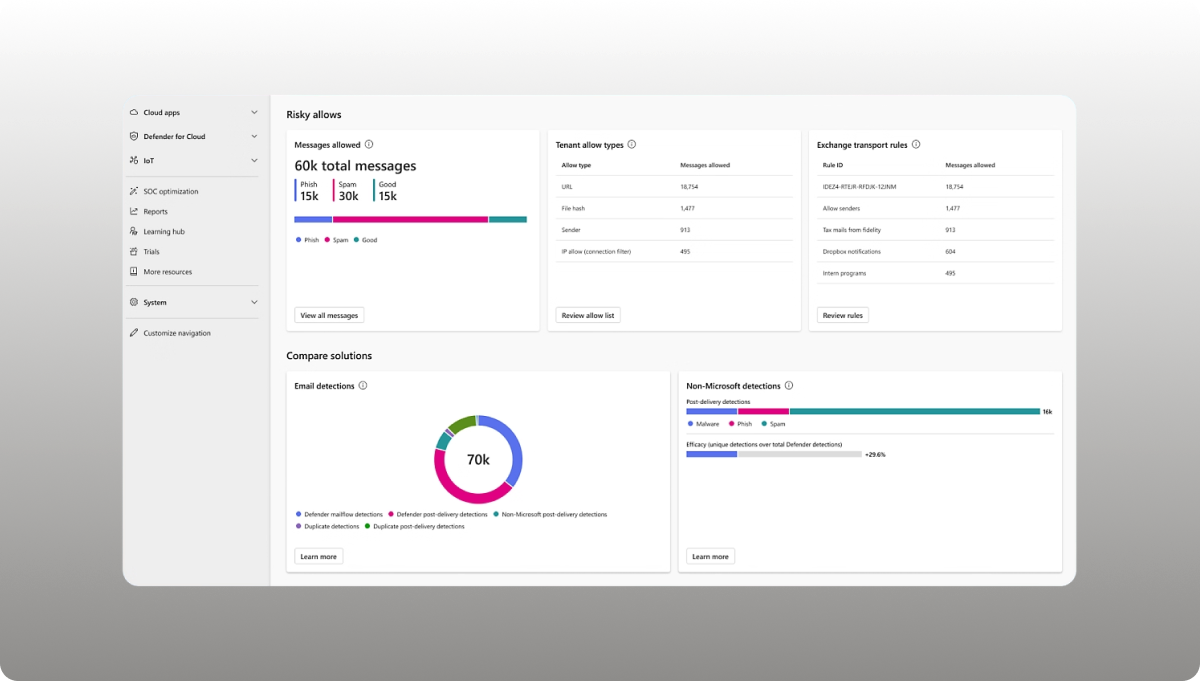Click the Customize navigation pencil icon

coord(134,333)
